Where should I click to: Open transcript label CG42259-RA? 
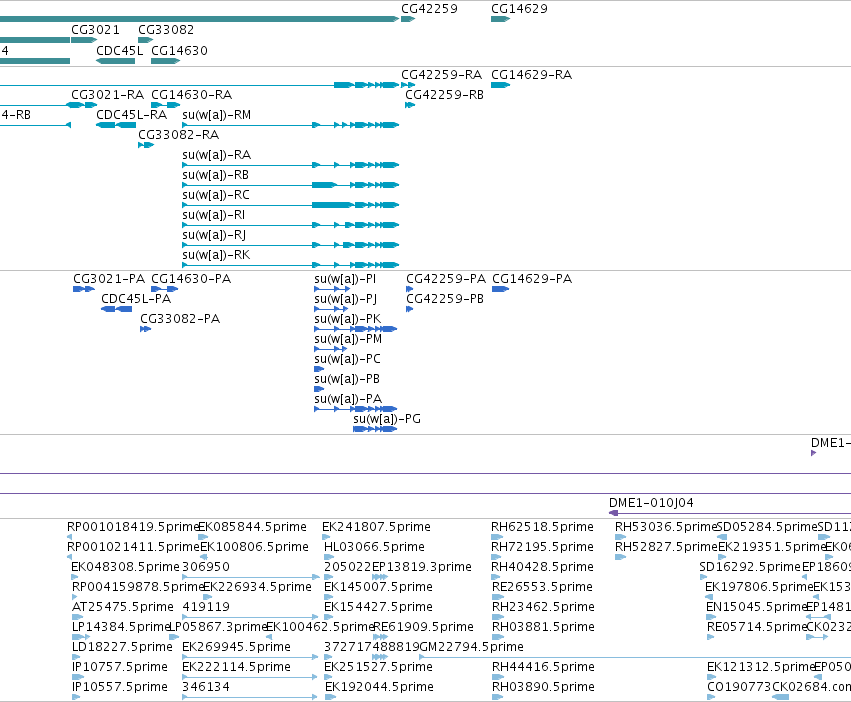(441, 74)
